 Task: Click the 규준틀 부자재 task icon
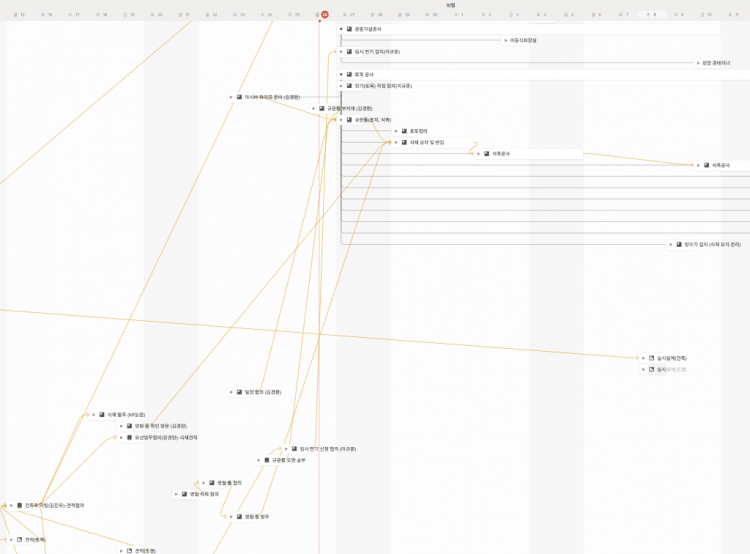[x=322, y=108]
